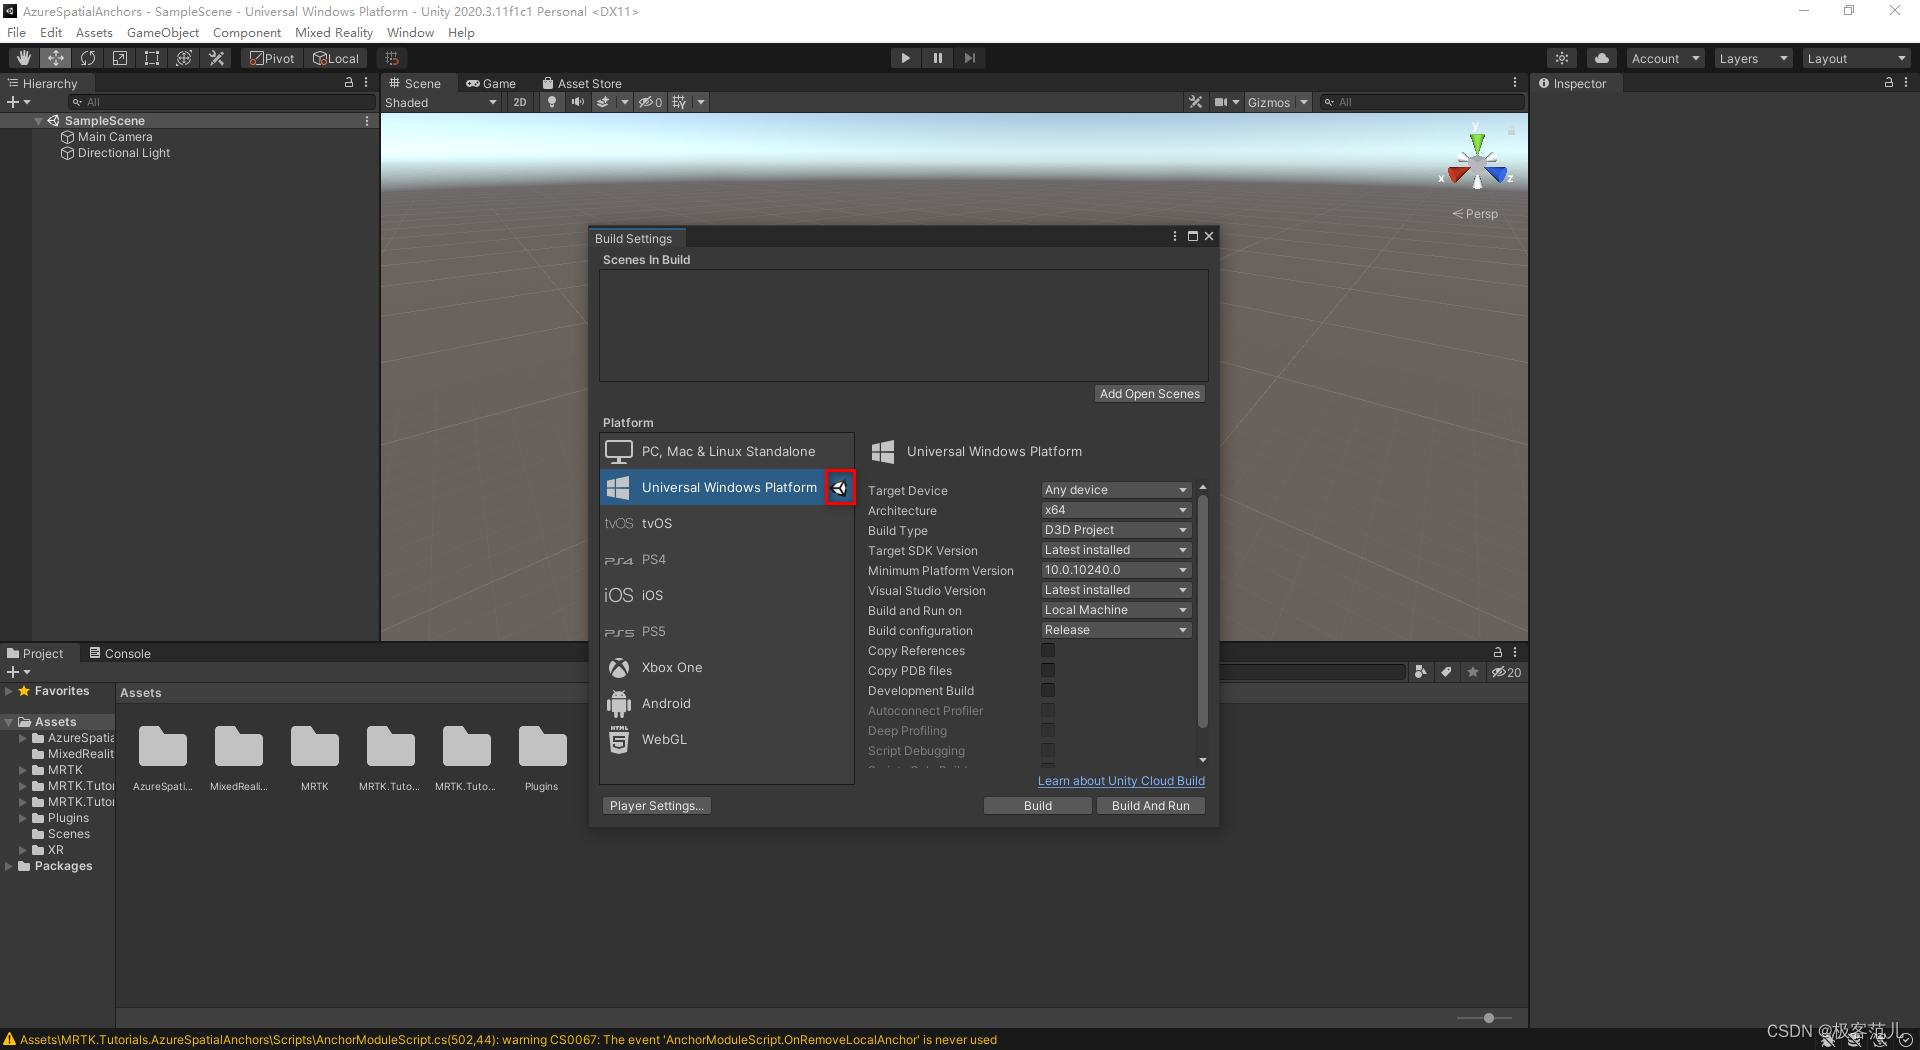Open the Plugins folder thumbnail
1920x1050 pixels.
(542, 757)
